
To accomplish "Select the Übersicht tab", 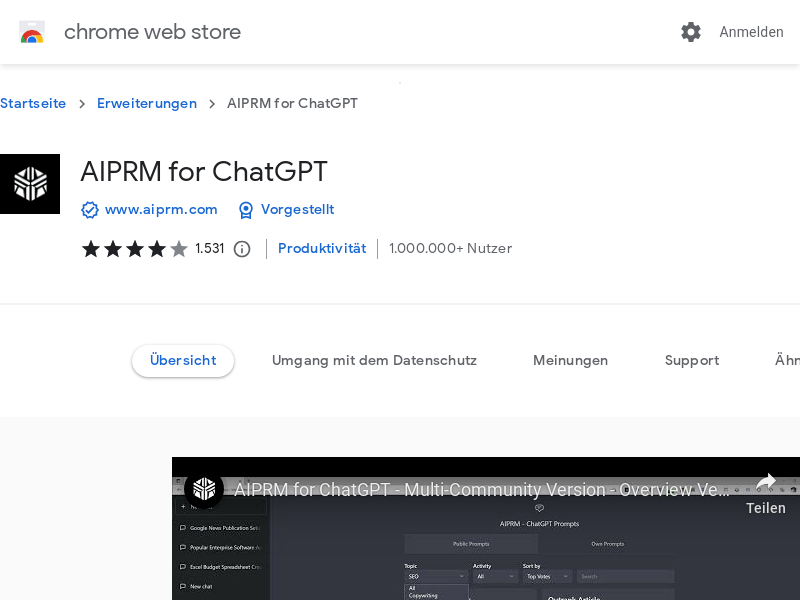I will point(183,361).
